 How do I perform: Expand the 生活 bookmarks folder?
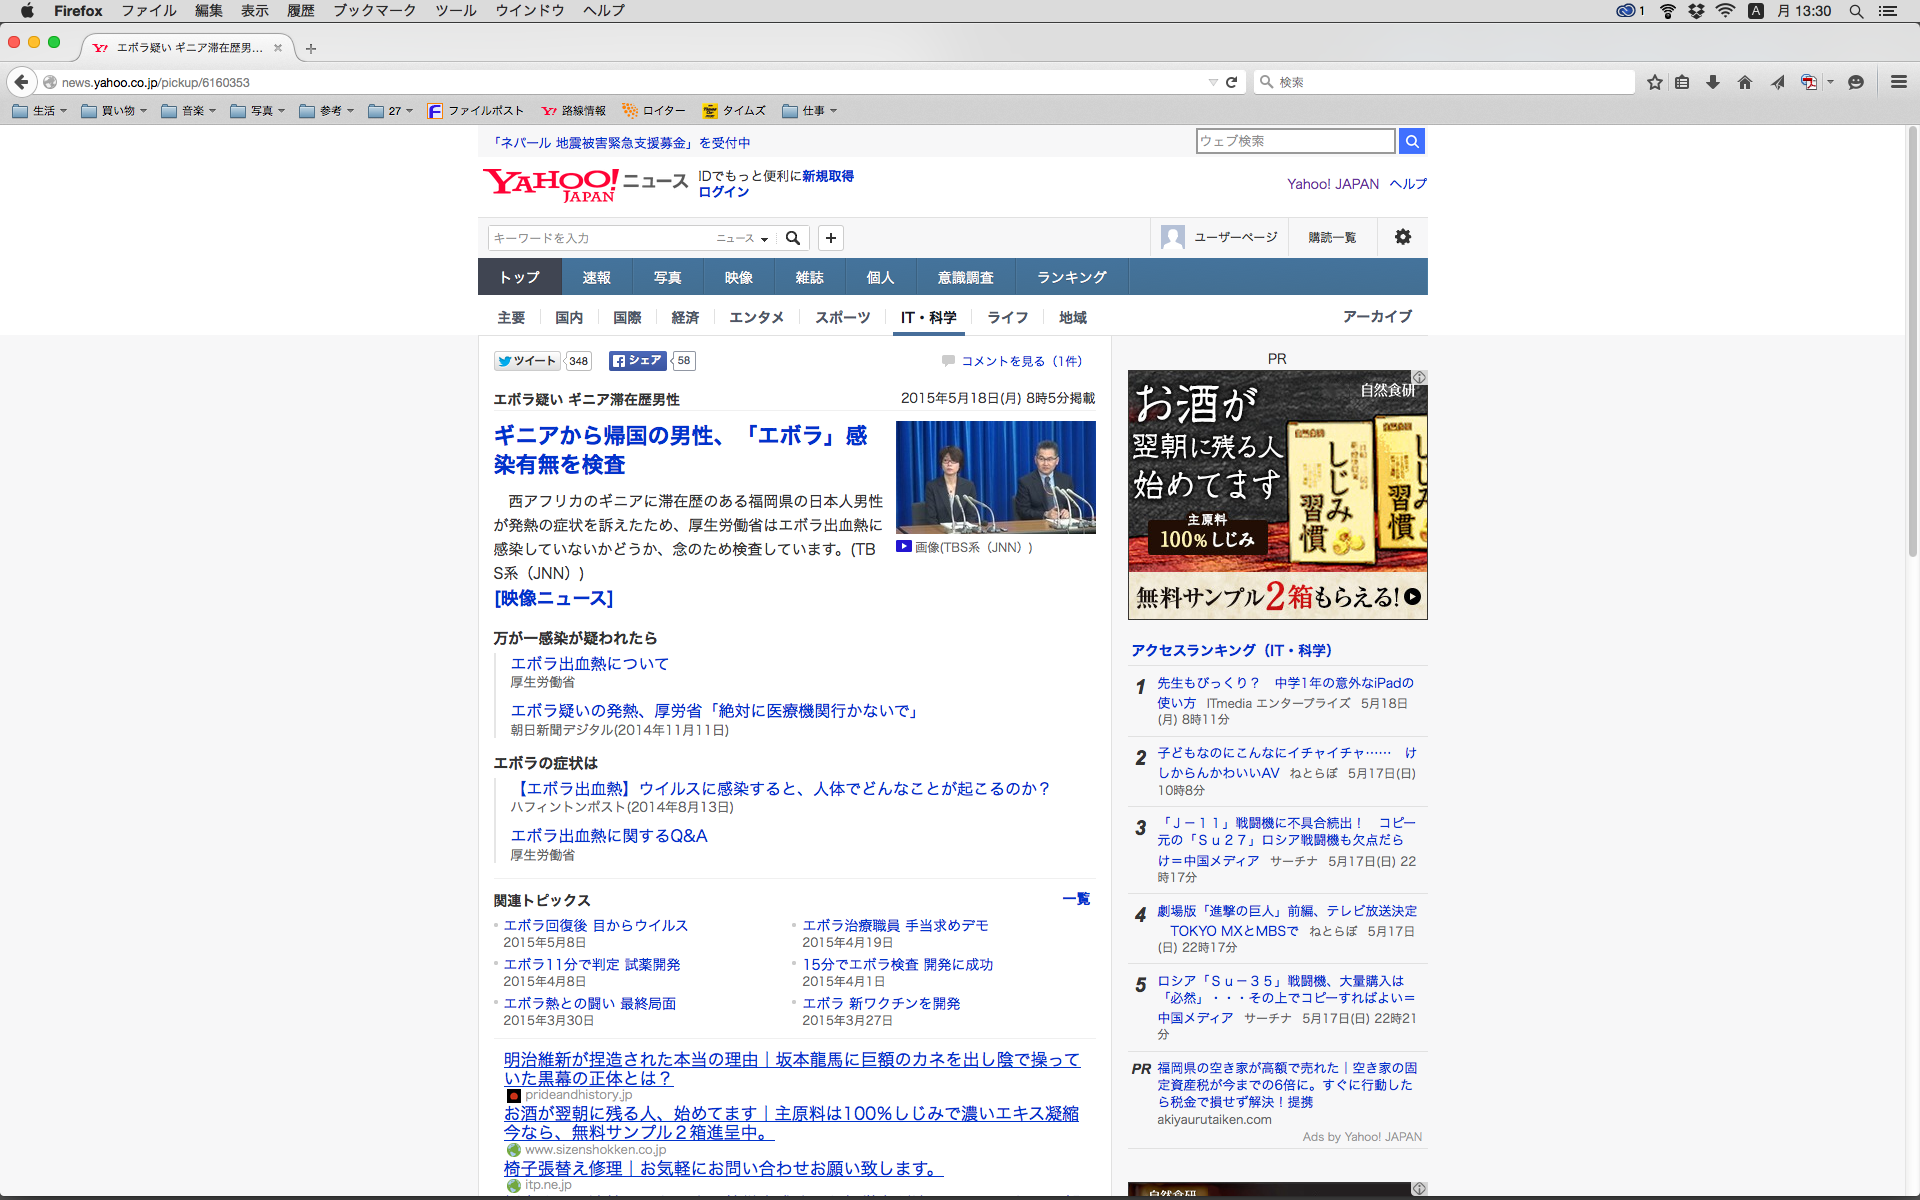click(x=40, y=111)
